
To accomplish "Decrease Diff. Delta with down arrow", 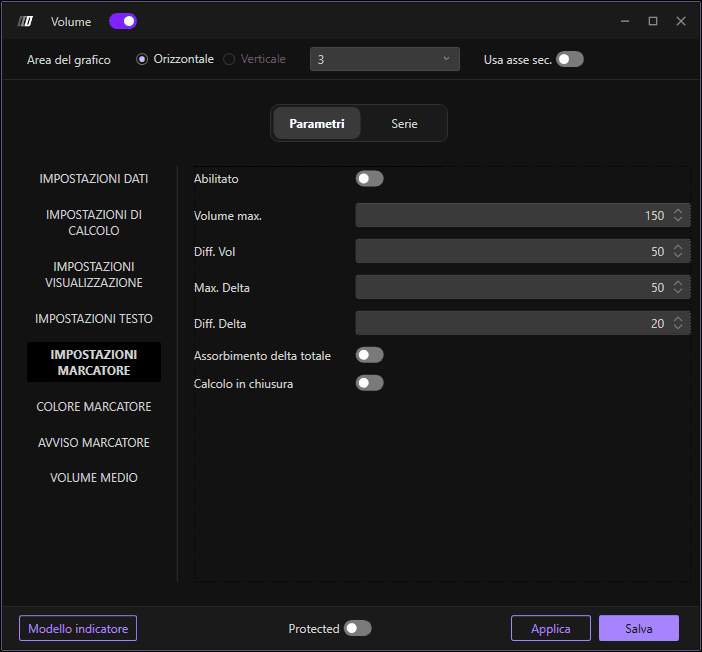I will tap(678, 327).
